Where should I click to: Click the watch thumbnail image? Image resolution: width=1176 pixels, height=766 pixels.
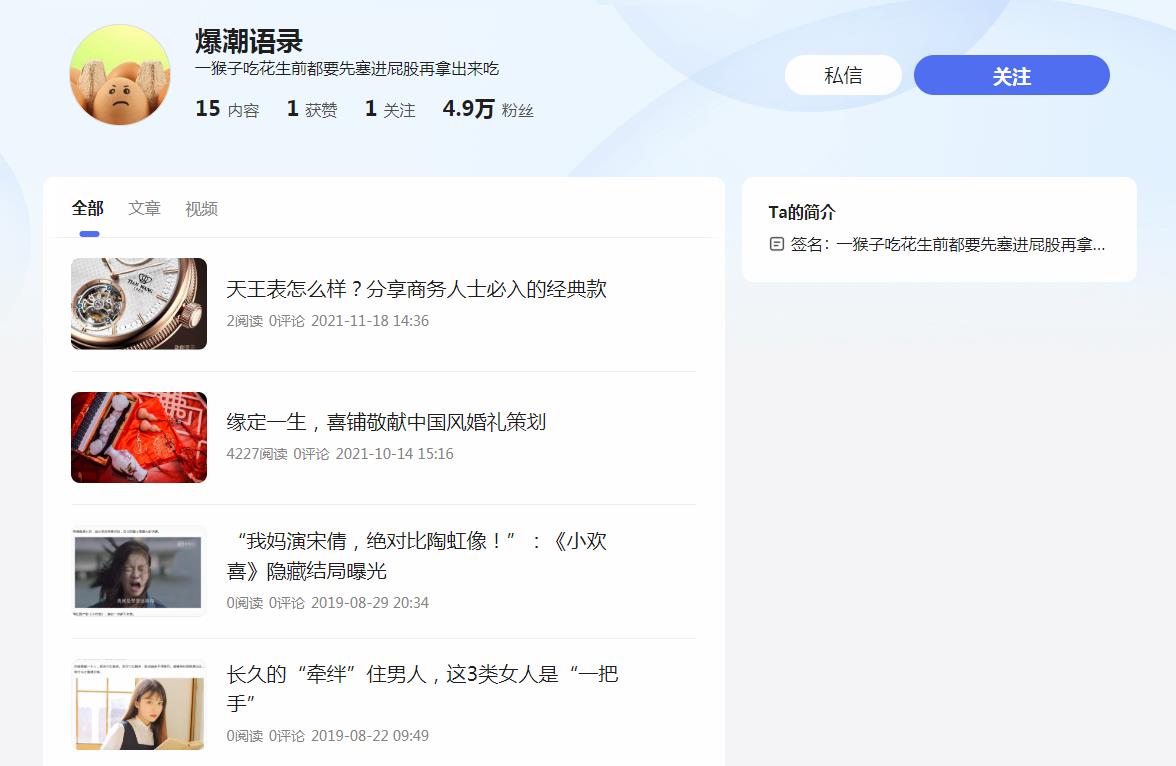139,304
